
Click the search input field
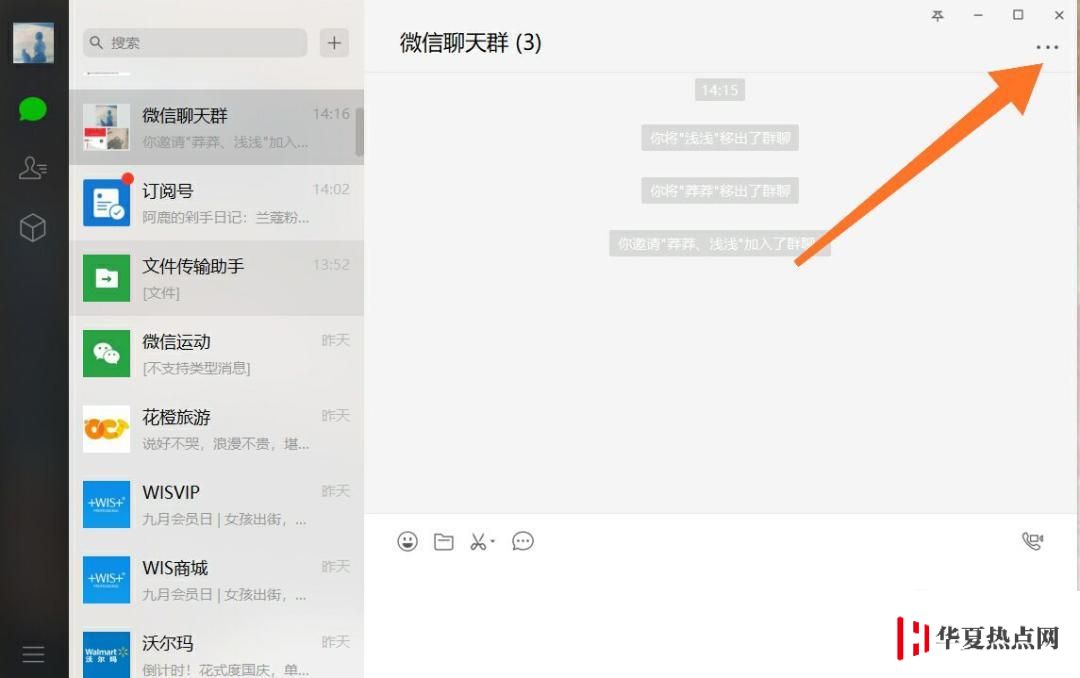click(195, 43)
